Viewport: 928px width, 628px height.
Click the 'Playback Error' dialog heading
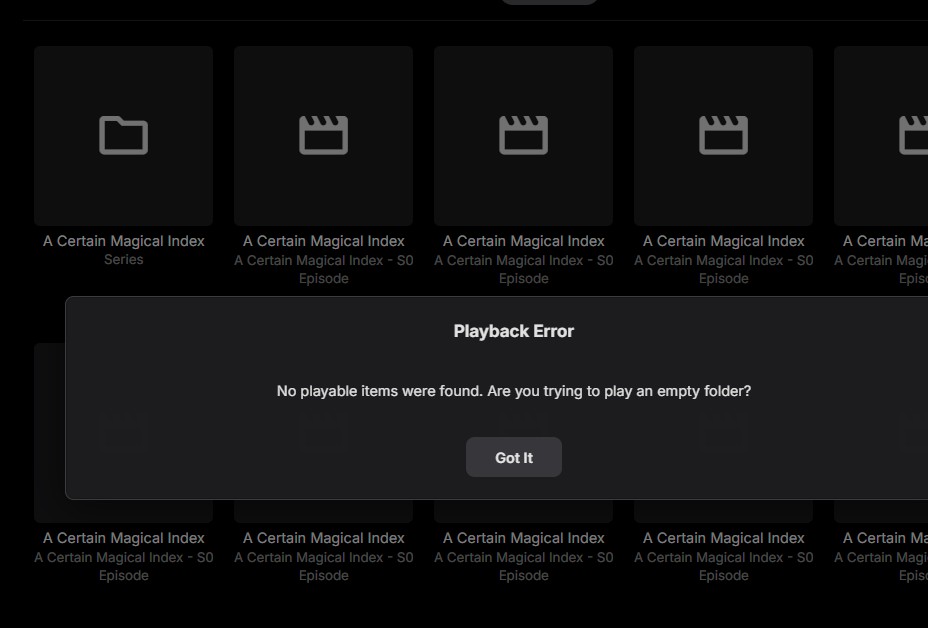tap(514, 331)
